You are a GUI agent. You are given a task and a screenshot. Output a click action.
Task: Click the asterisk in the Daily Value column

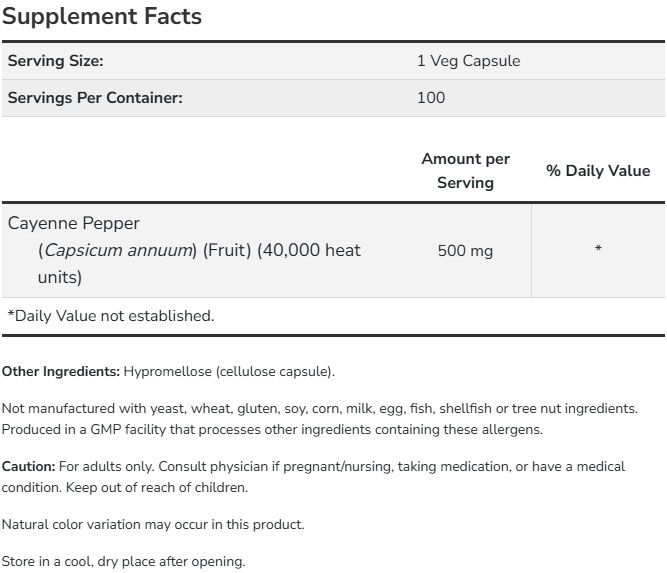(598, 250)
